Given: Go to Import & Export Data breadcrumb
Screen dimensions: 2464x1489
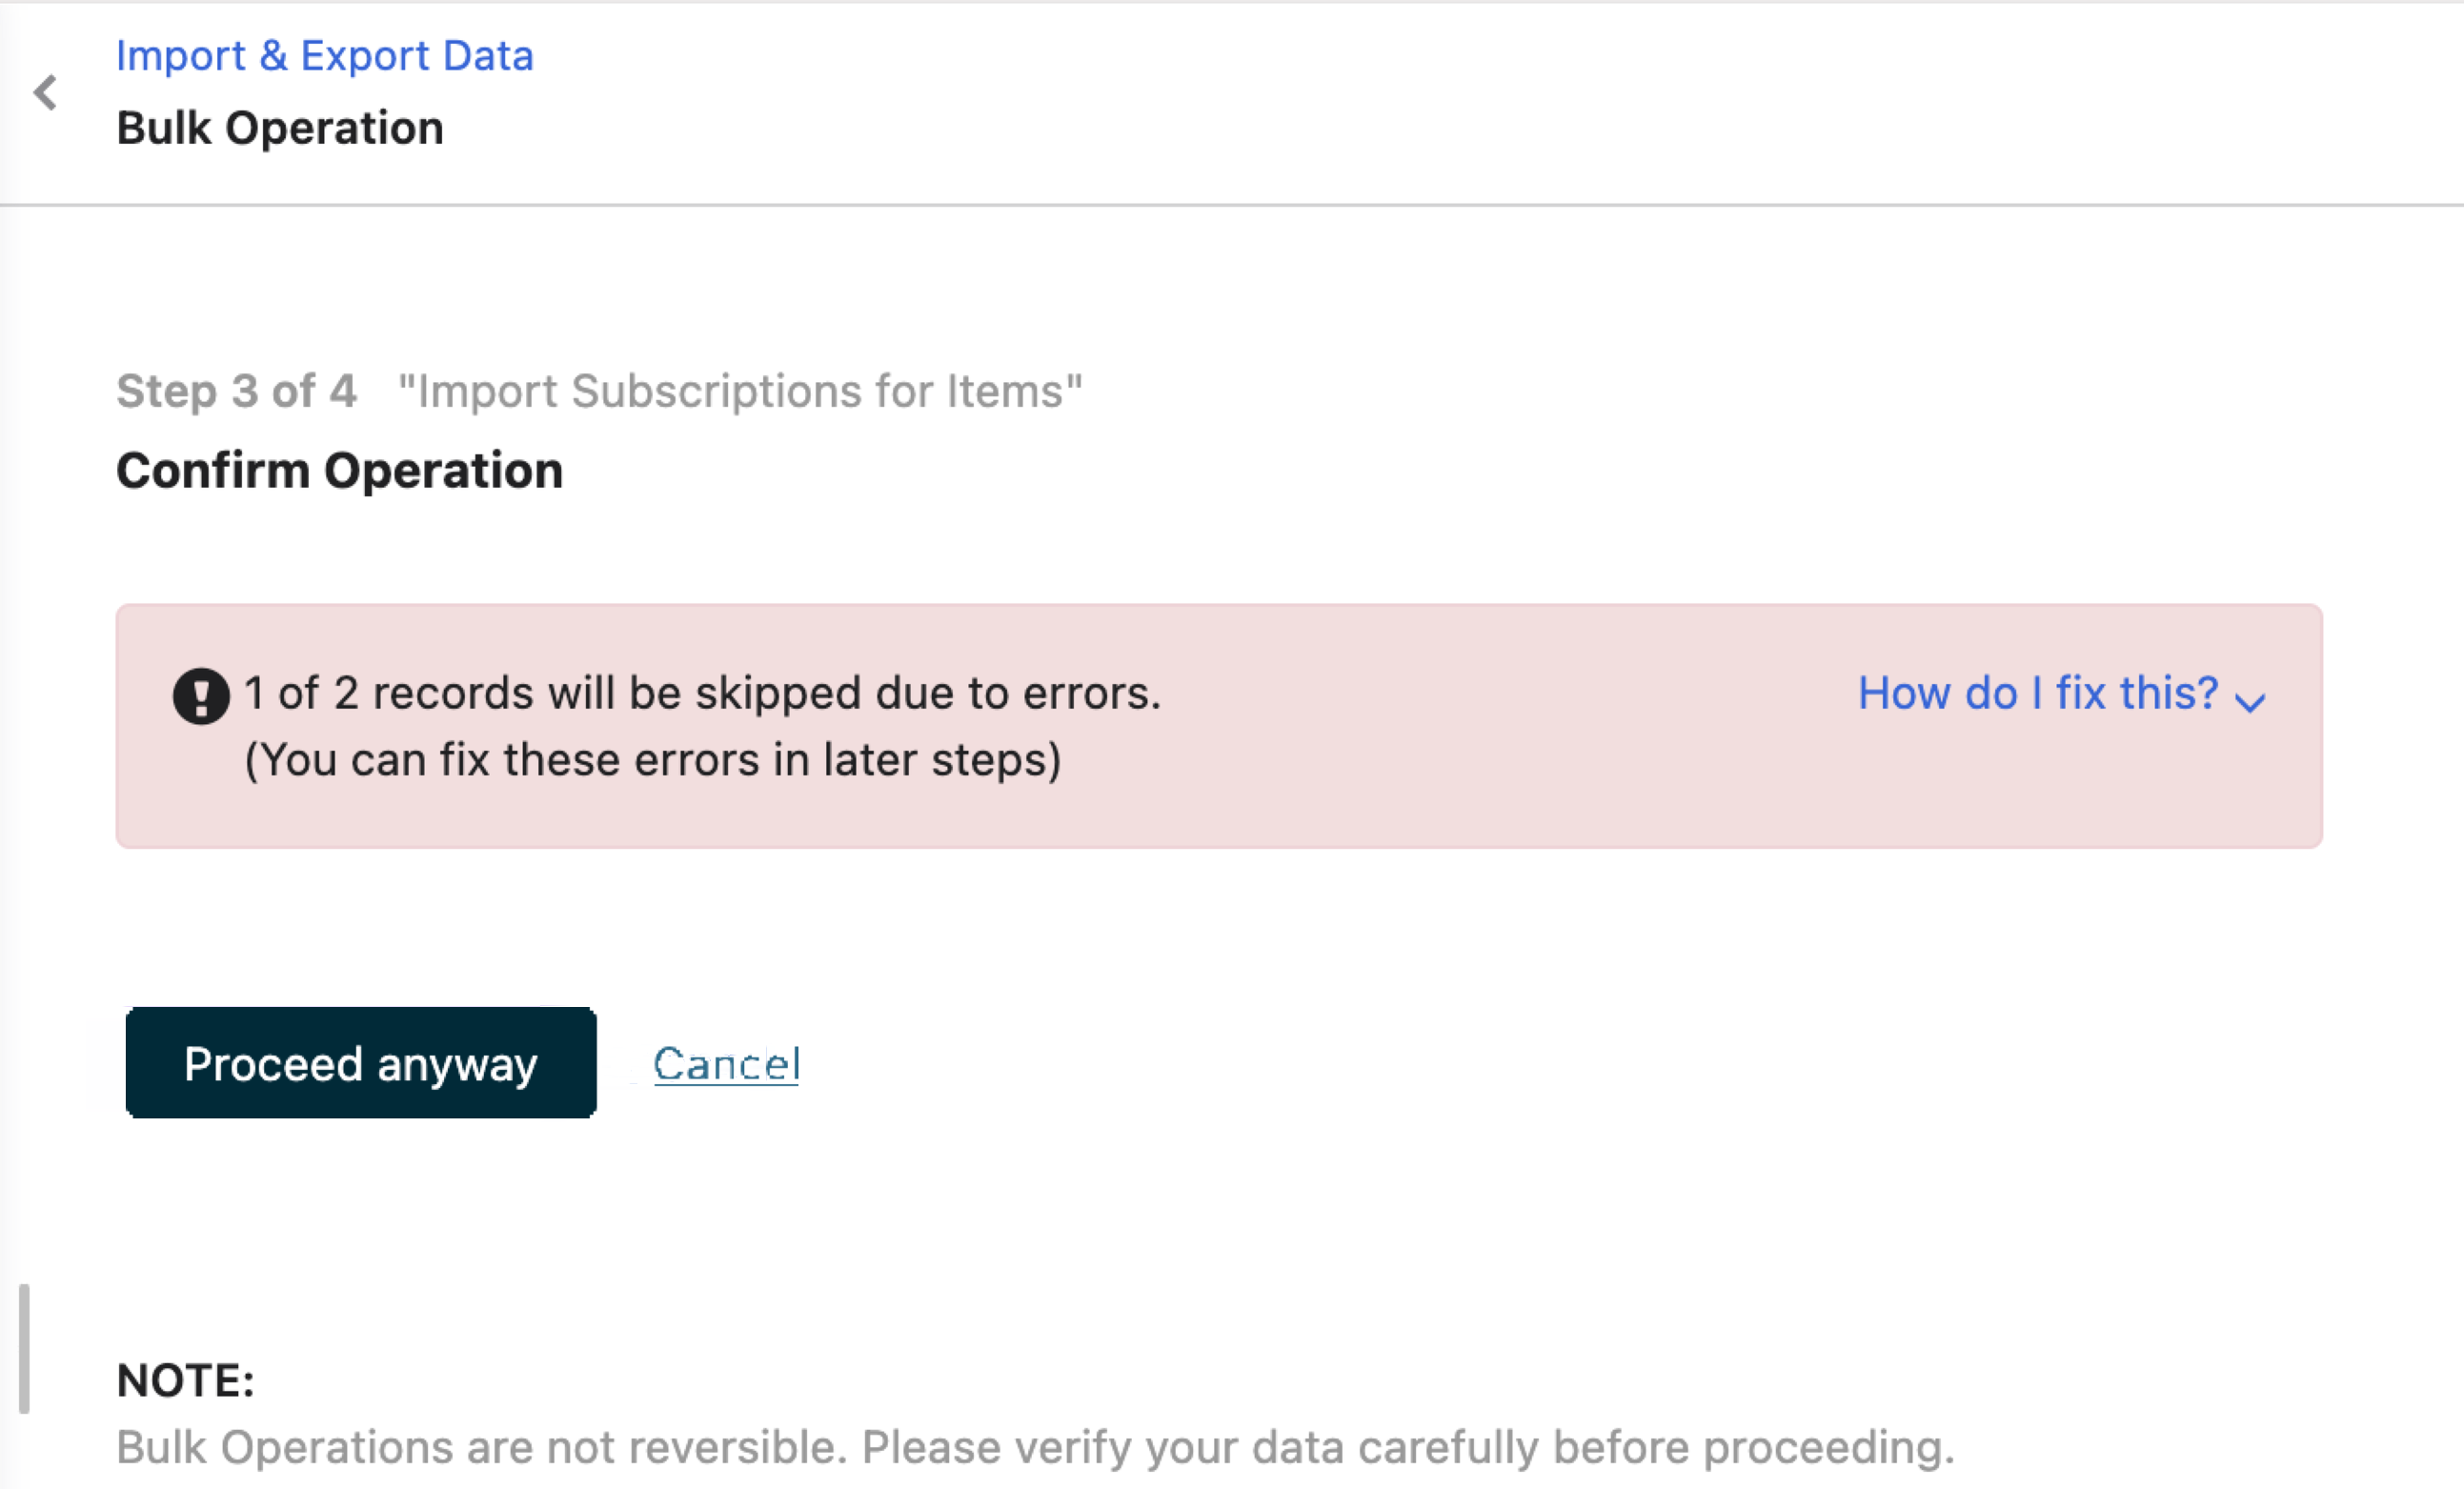Looking at the screenshot, I should pos(324,56).
